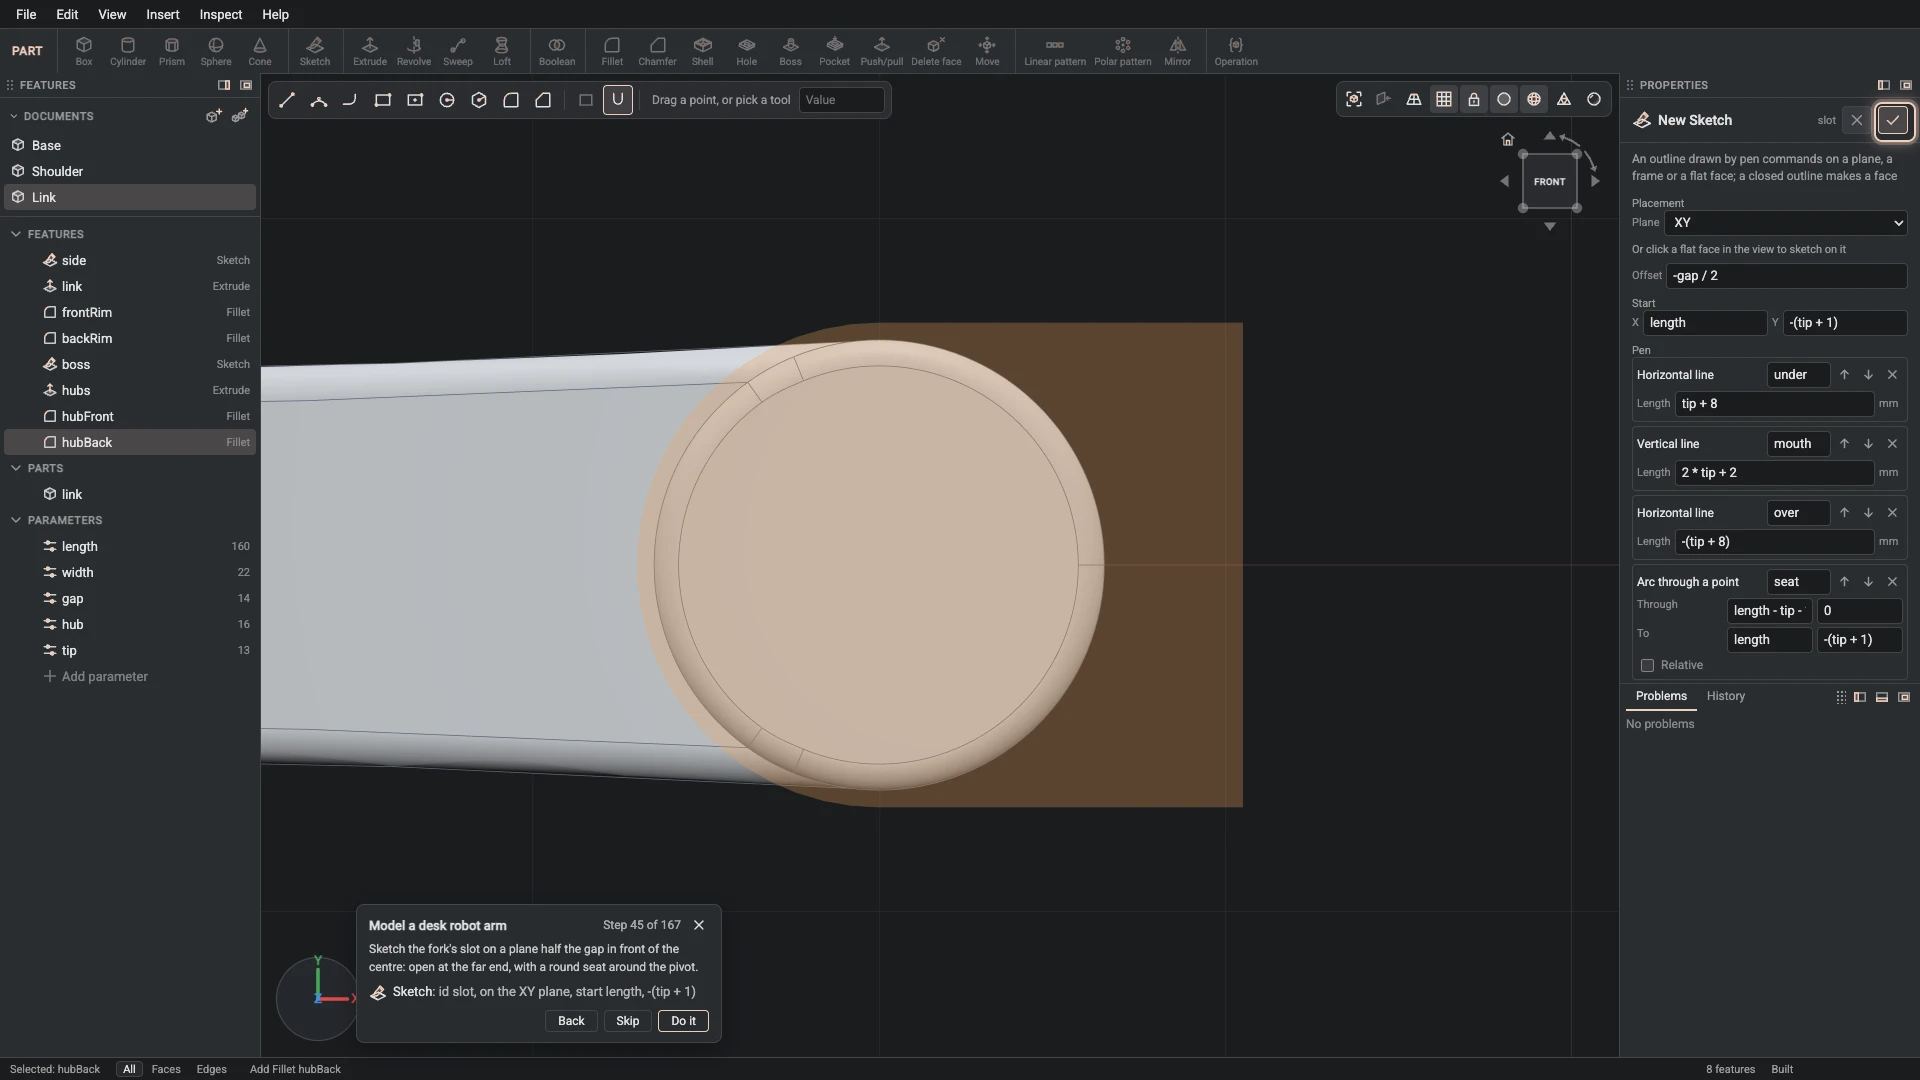Click the 'Do it' tutorial button
1920x1080 pixels.
coord(684,1021)
